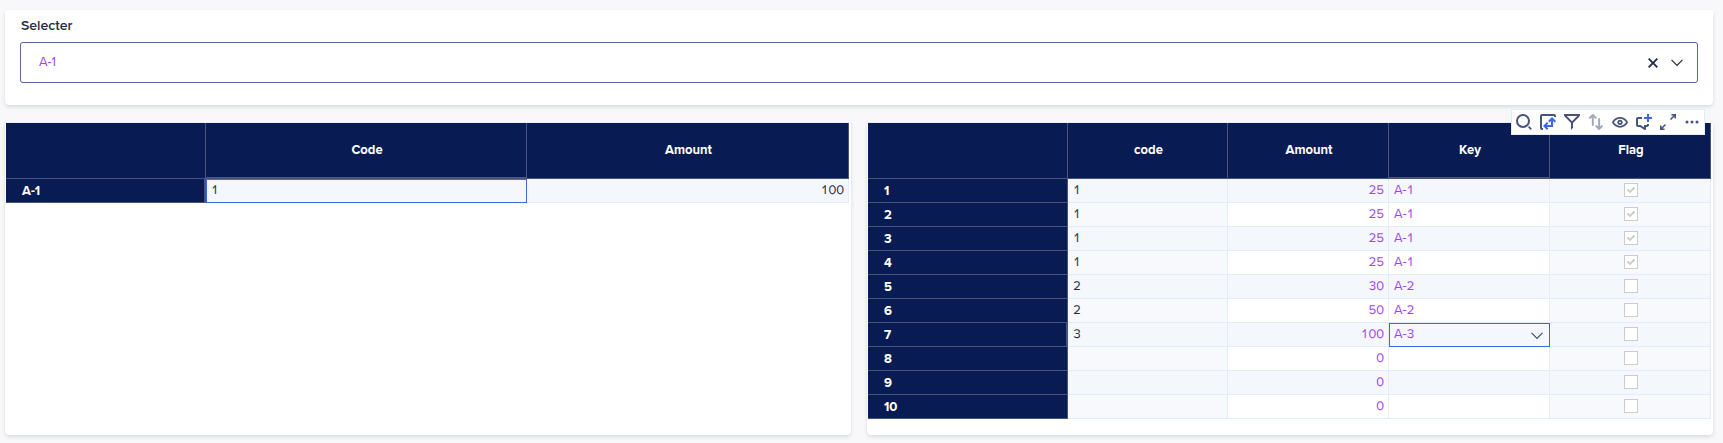Click the Flag column header
Image resolution: width=1723 pixels, height=443 pixels.
point(1630,150)
